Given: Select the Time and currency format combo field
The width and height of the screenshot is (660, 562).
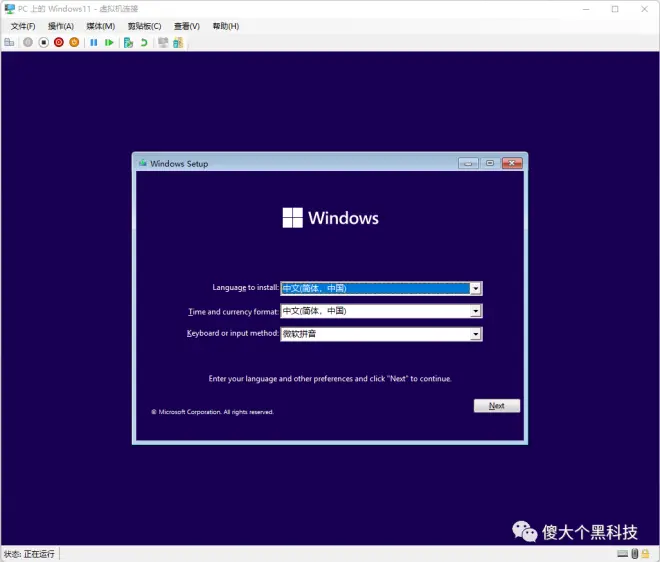Looking at the screenshot, I should pos(381,311).
